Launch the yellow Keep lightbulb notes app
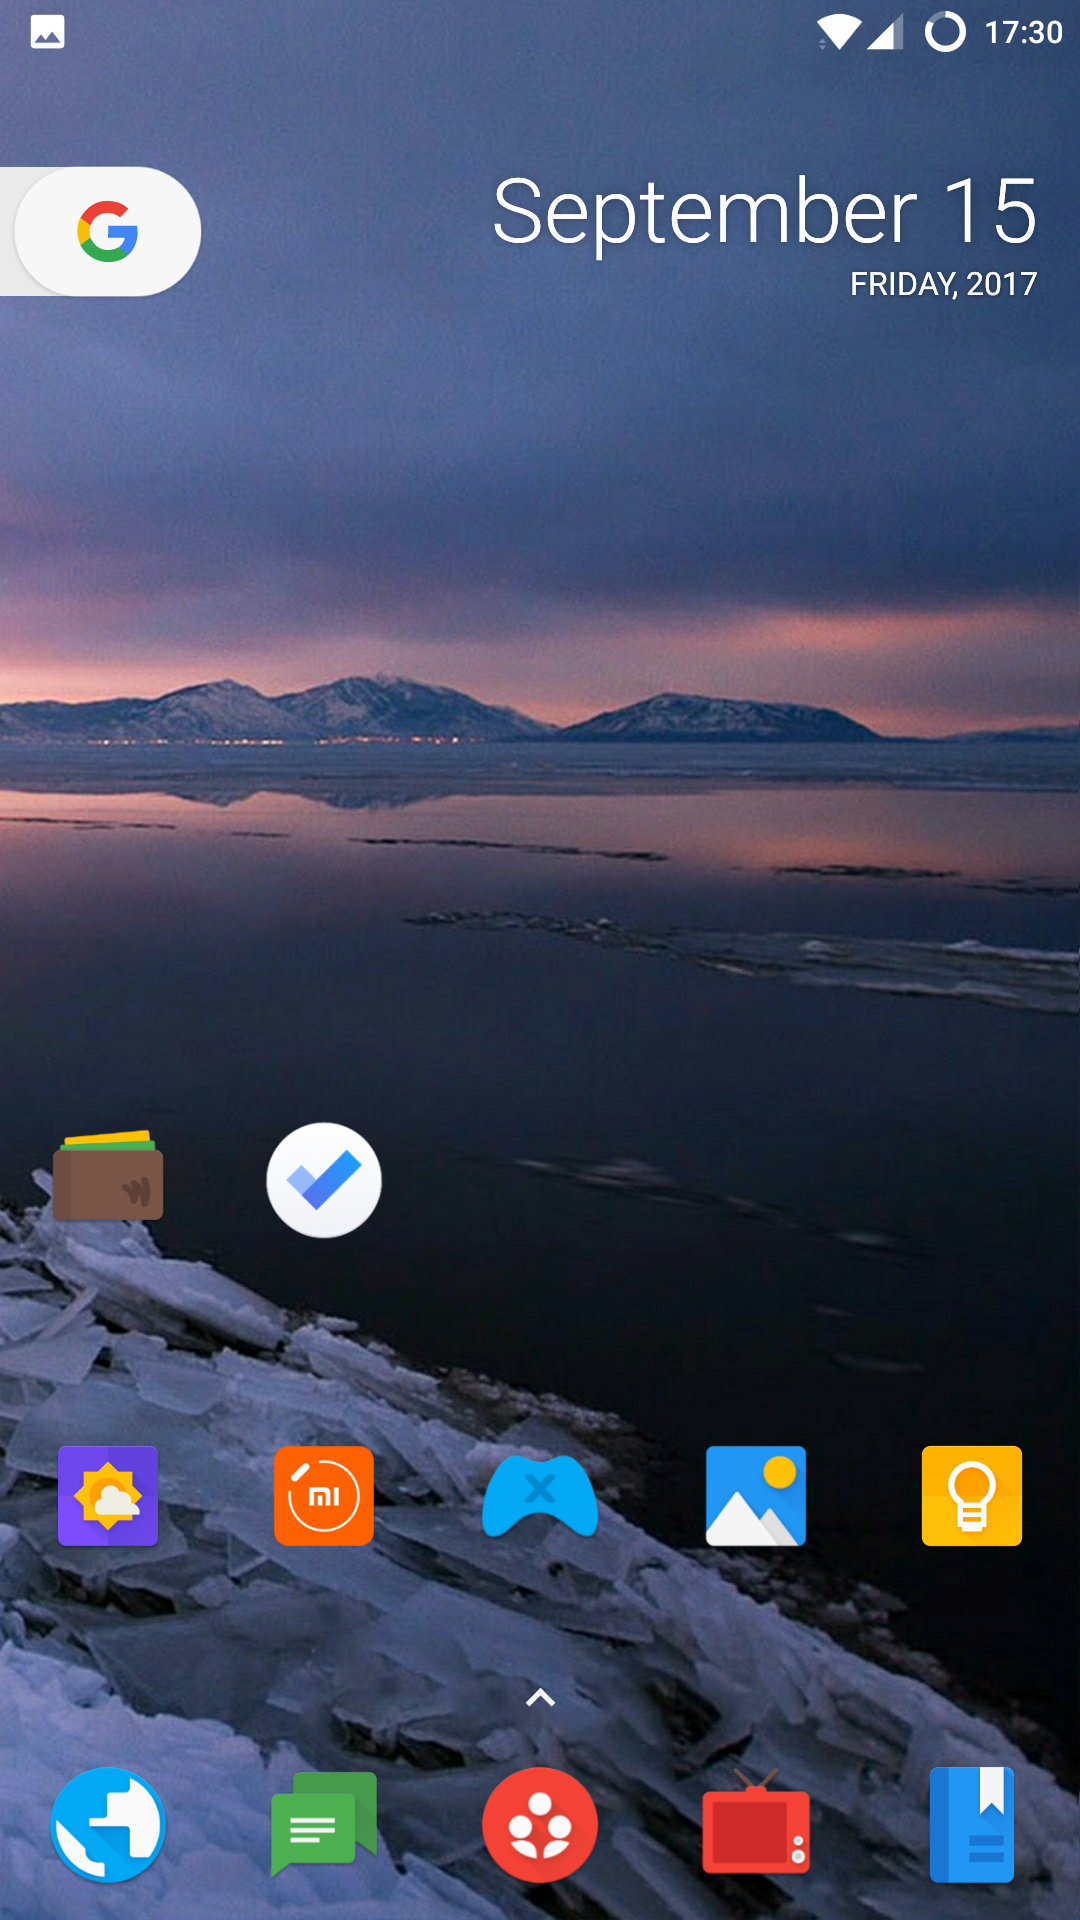The height and width of the screenshot is (1920, 1080). click(972, 1496)
